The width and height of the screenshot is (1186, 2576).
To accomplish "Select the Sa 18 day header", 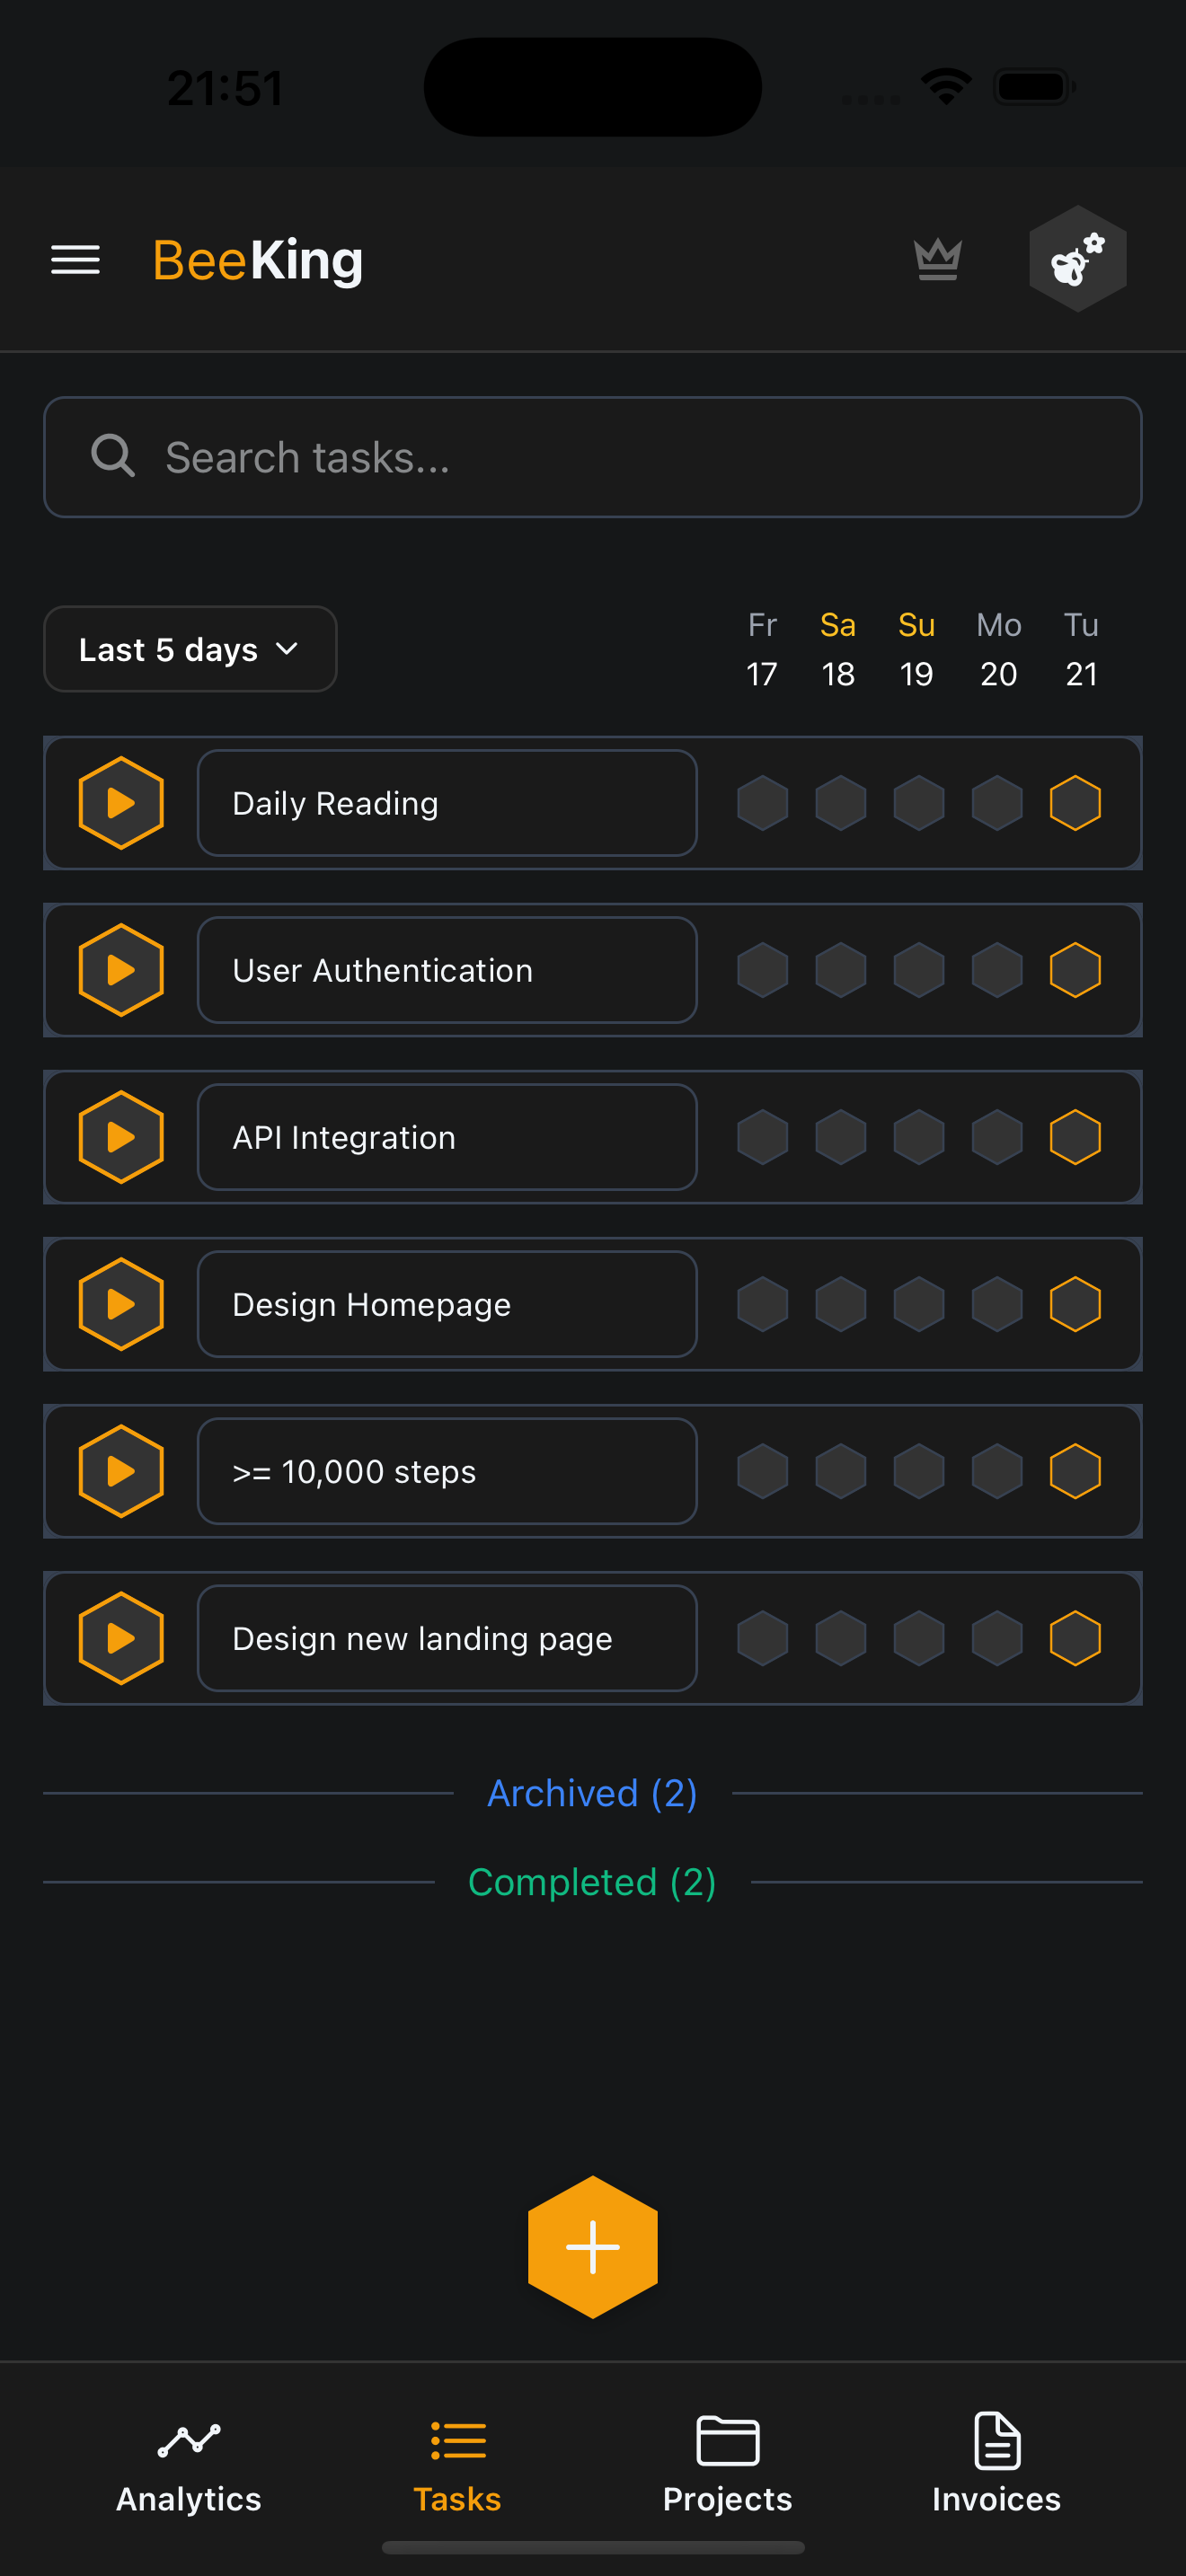I will 838,649.
